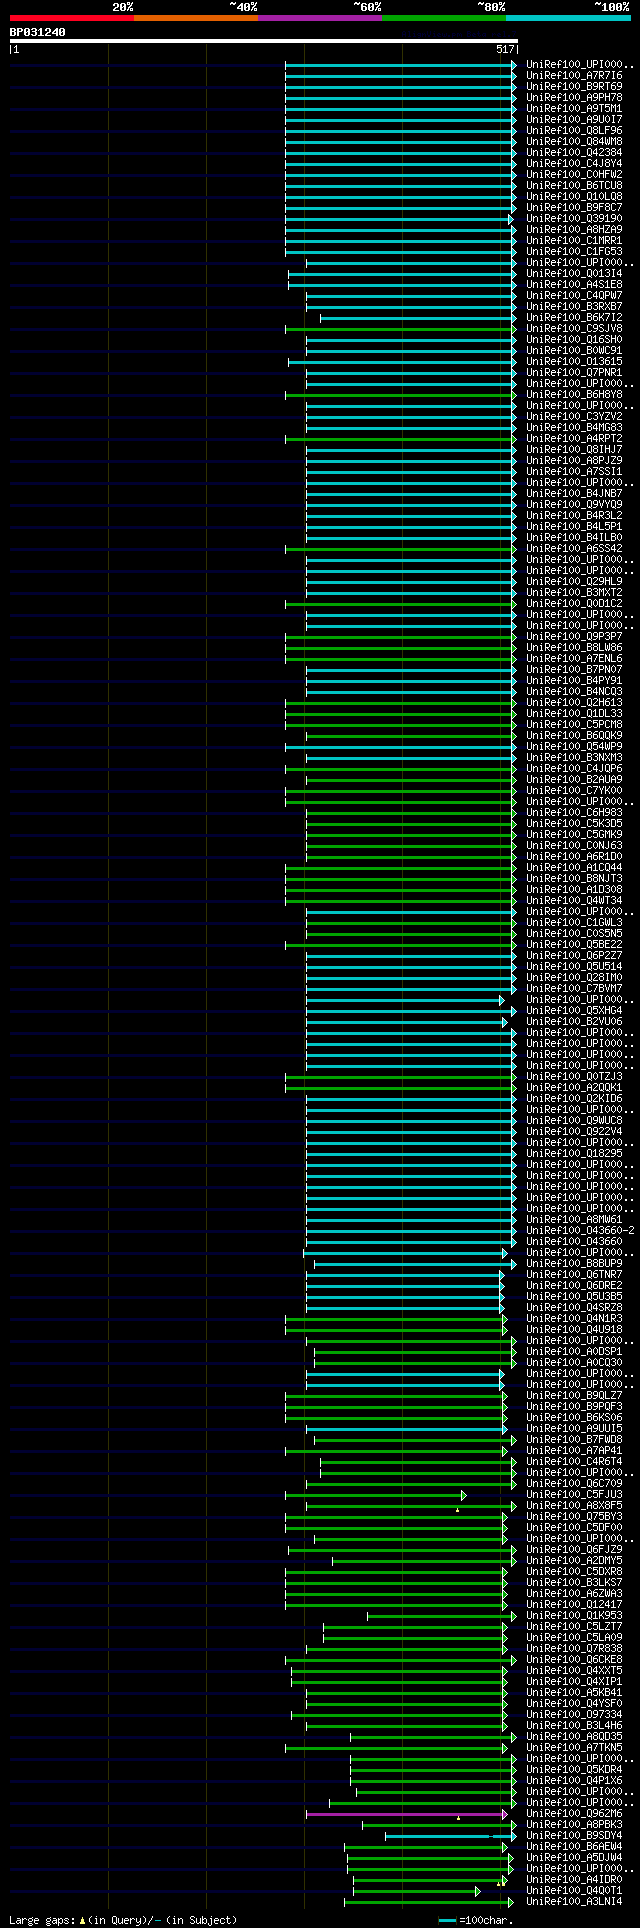Image resolution: width=640 pixels, height=1928 pixels.
Task: Select the UniRef100_A0DSP1 entry
Action: click(574, 1352)
